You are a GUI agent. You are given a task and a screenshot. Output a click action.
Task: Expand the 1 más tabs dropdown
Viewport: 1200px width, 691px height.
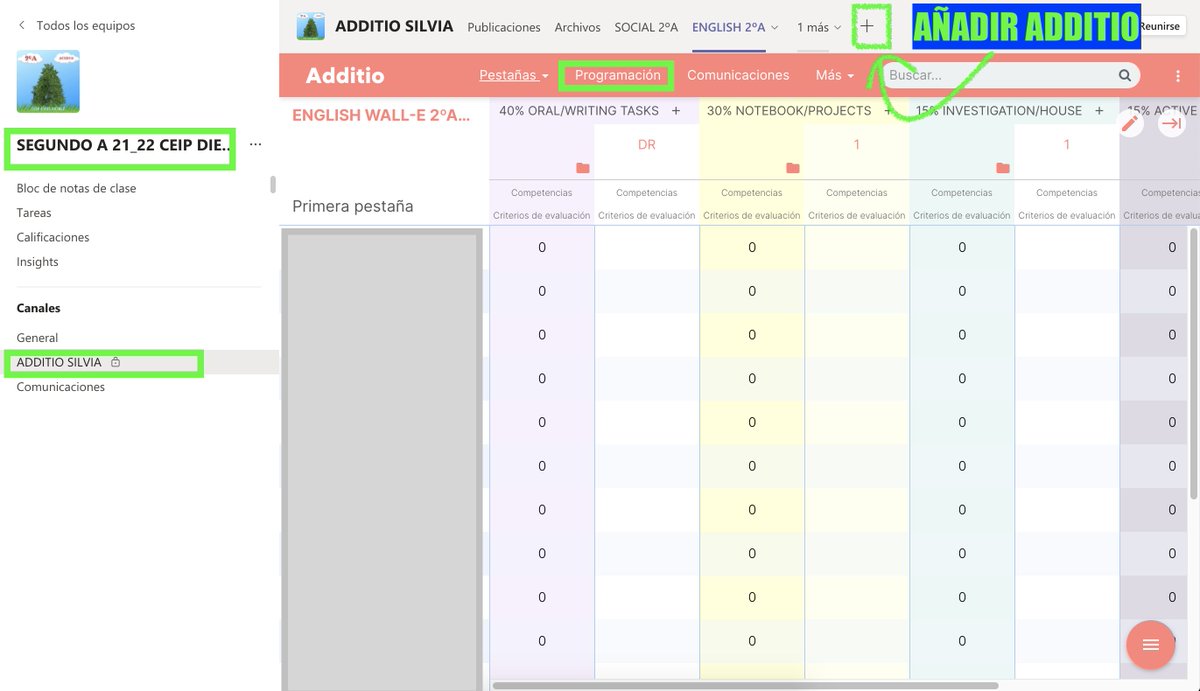819,27
